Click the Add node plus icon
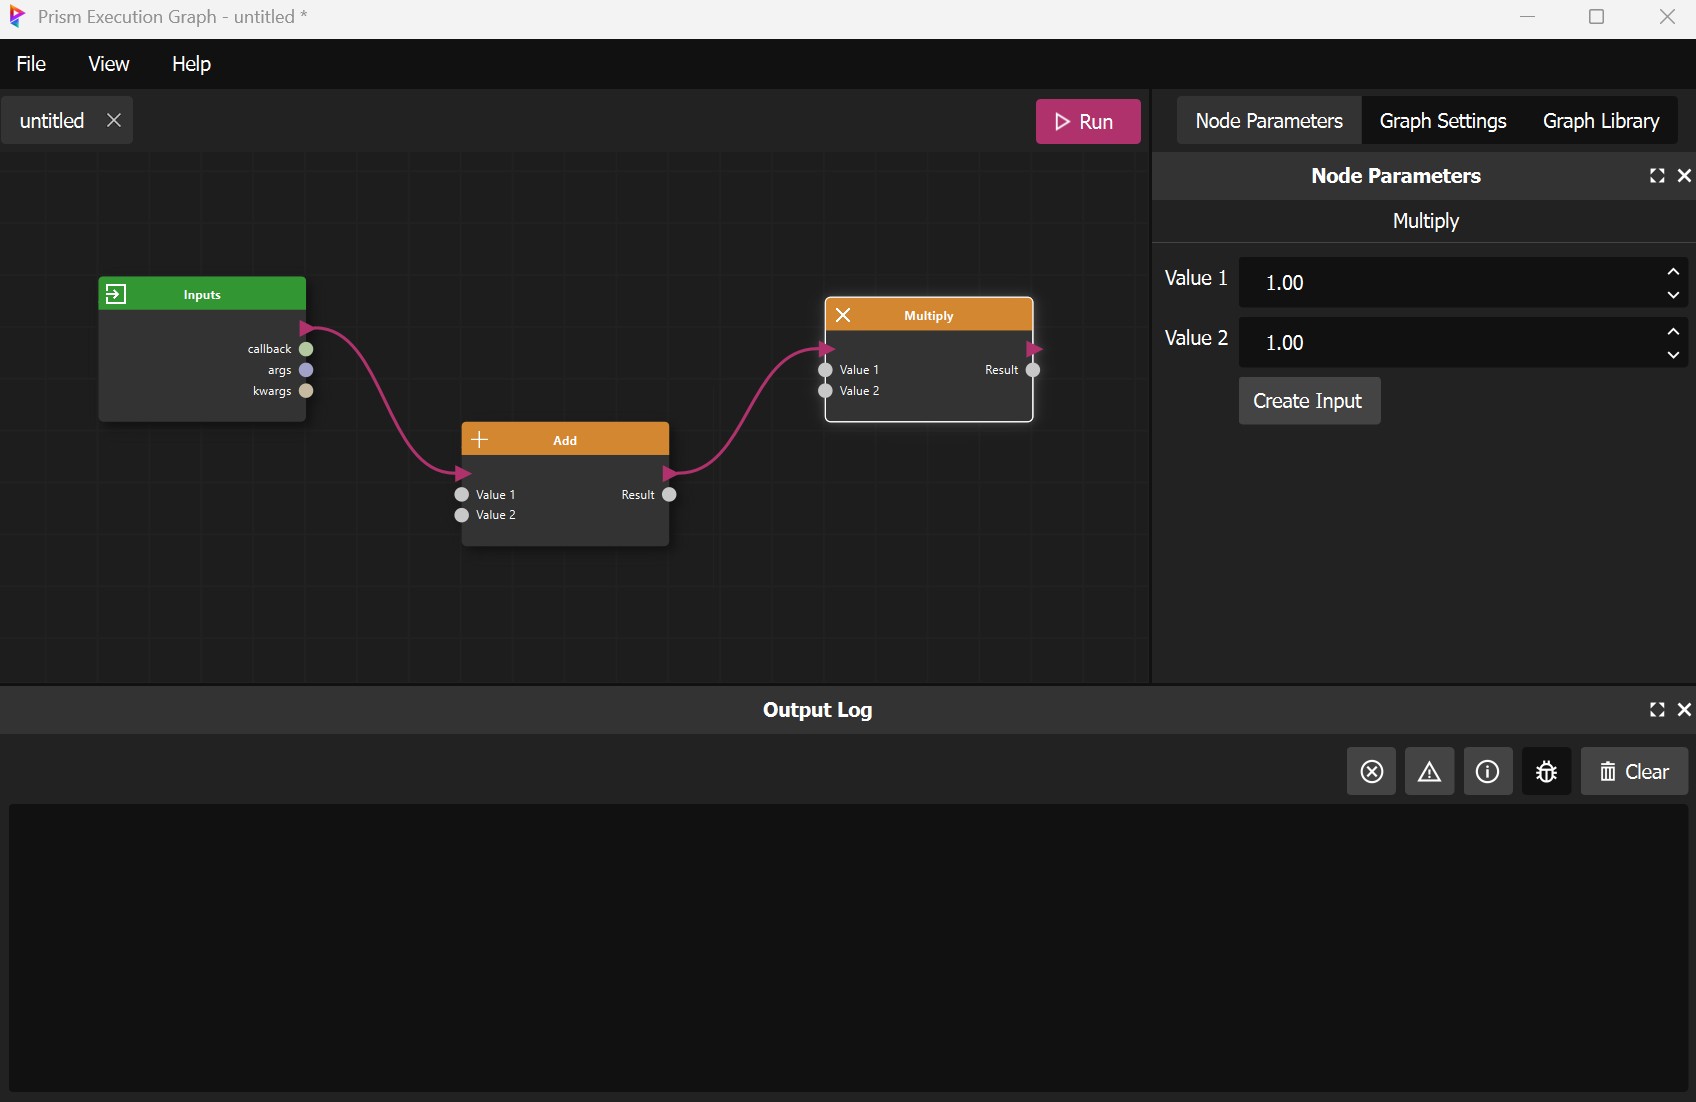 (x=480, y=440)
